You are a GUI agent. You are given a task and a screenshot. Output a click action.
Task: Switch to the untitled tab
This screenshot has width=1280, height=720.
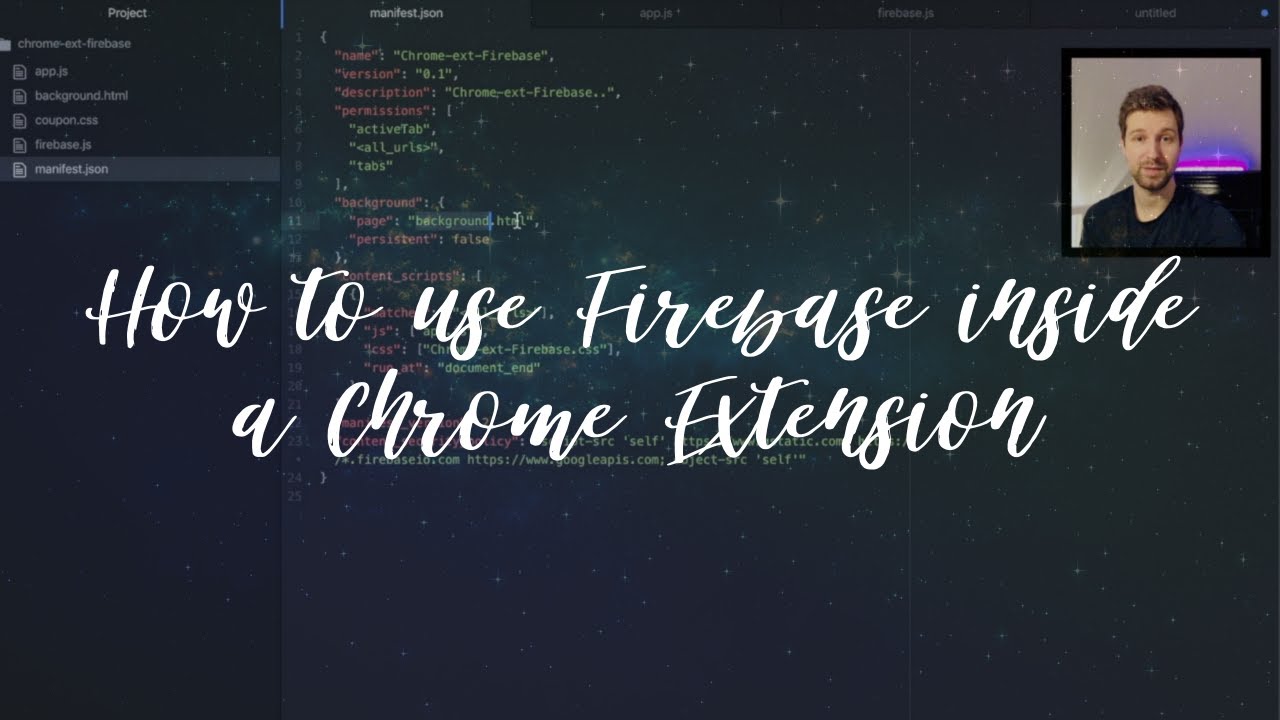tap(1155, 13)
